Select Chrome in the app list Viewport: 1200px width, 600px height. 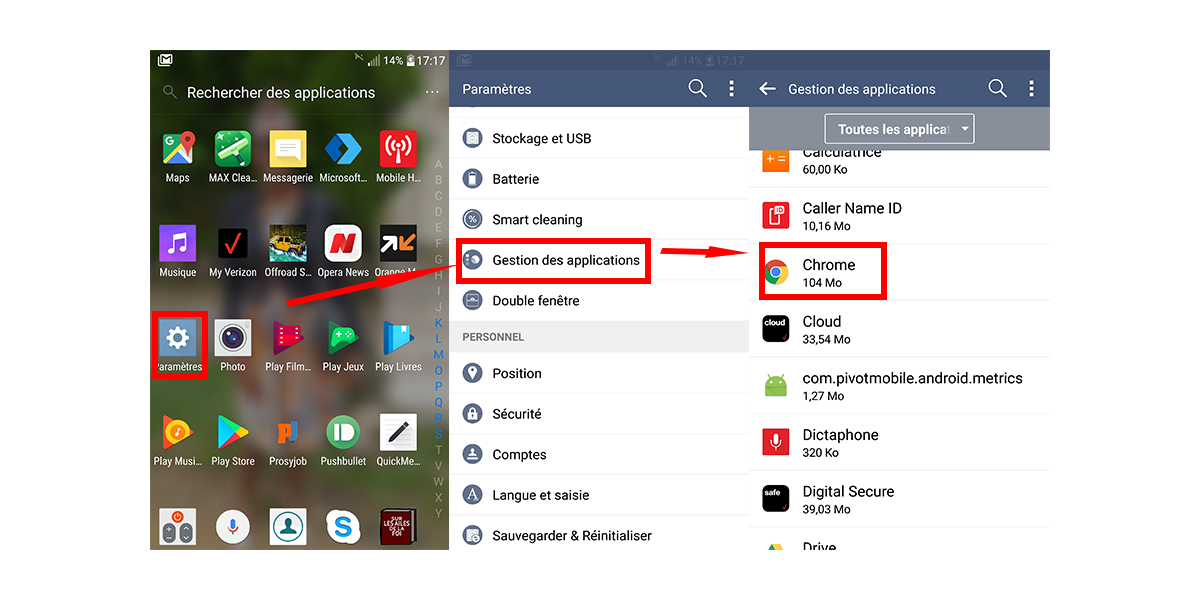[899, 272]
